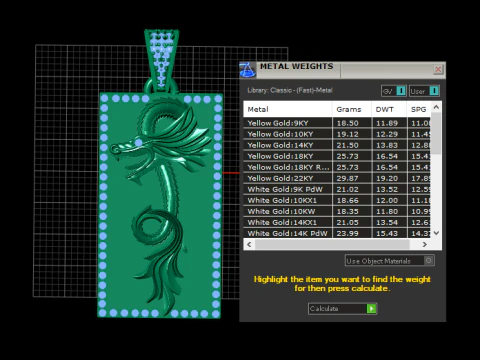Image resolution: width=480 pixels, height=360 pixels.
Task: Click DWT value 13.83
Action: click(x=387, y=145)
